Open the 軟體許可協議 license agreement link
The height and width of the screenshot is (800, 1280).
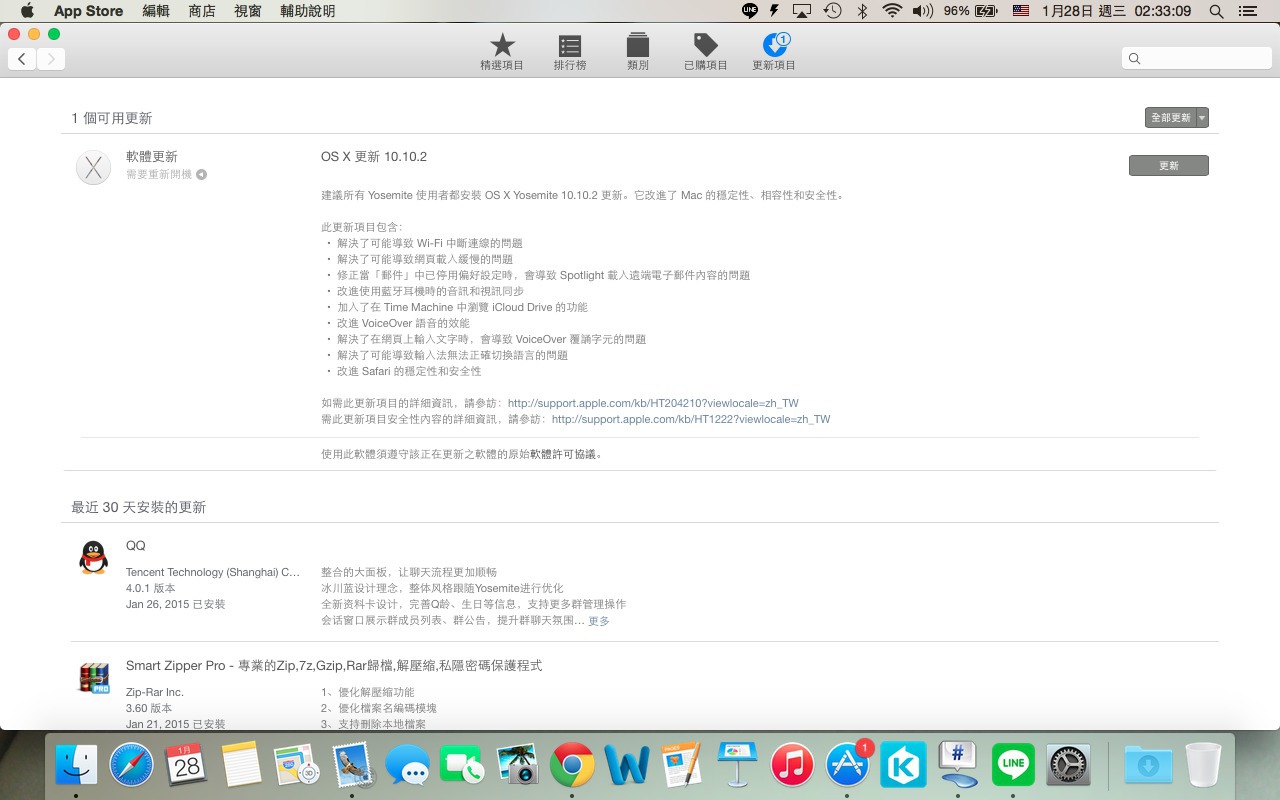tap(563, 454)
